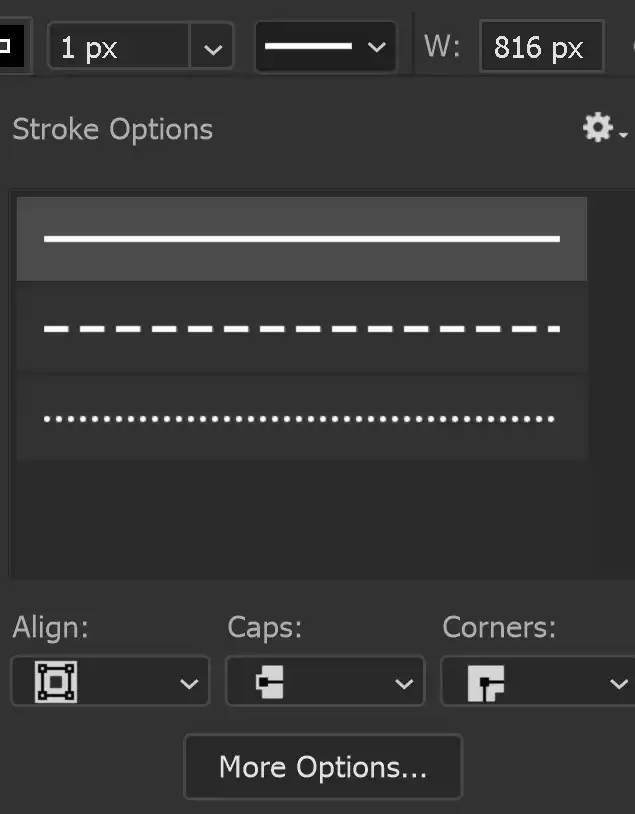Edit the W width value field
This screenshot has width=635, height=814.
[541, 46]
